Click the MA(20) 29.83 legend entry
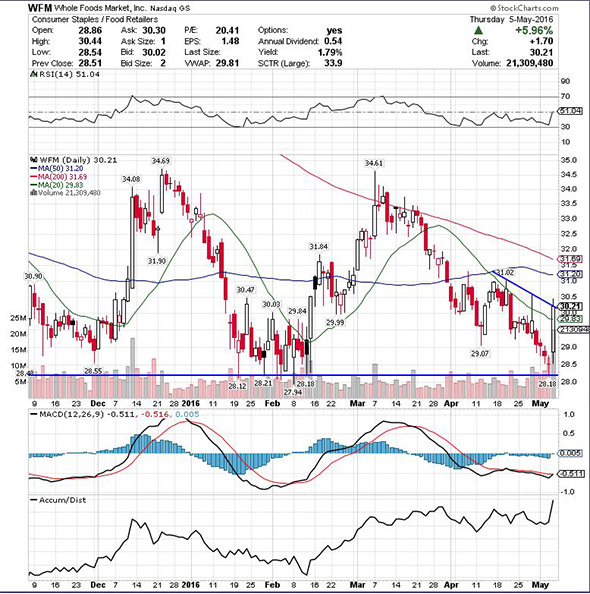The height and width of the screenshot is (594, 590). click(56, 185)
